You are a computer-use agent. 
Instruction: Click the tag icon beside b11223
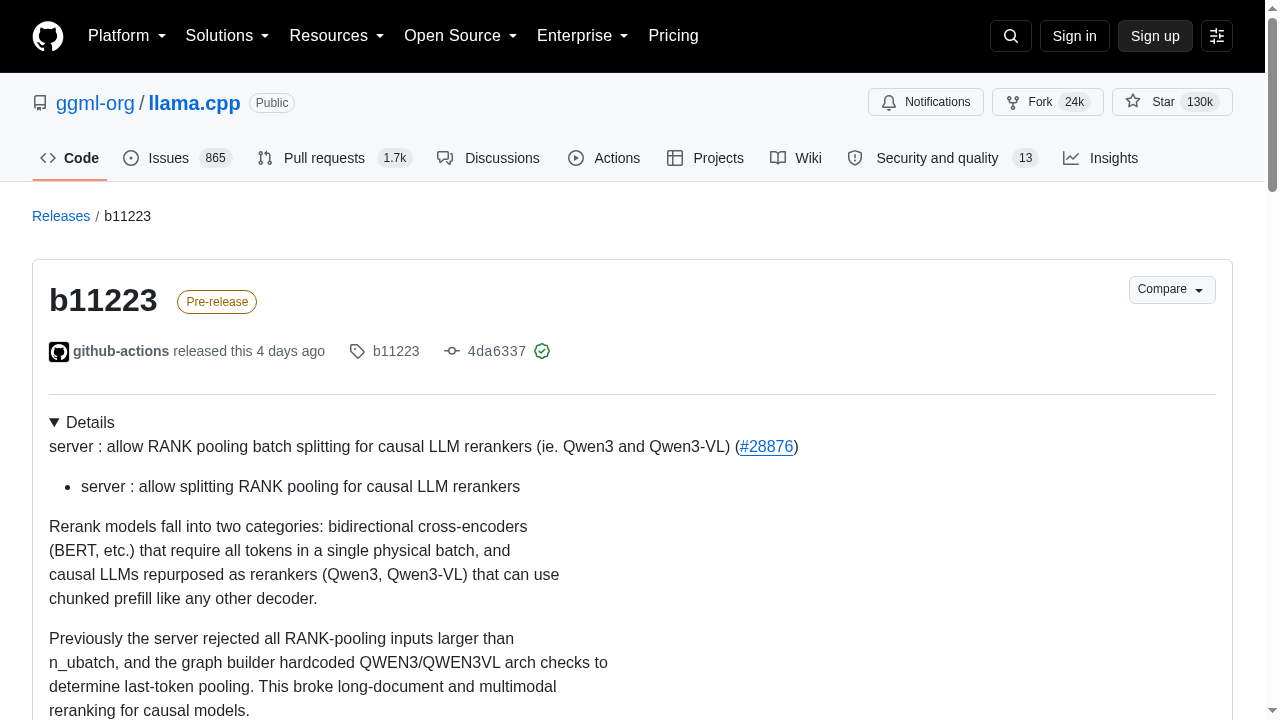pyautogui.click(x=357, y=351)
